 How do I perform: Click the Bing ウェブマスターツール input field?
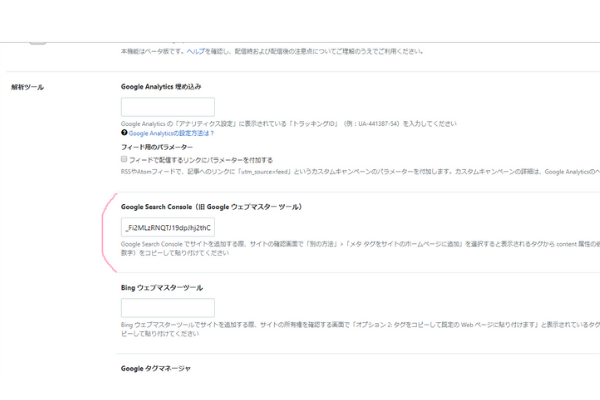point(168,308)
